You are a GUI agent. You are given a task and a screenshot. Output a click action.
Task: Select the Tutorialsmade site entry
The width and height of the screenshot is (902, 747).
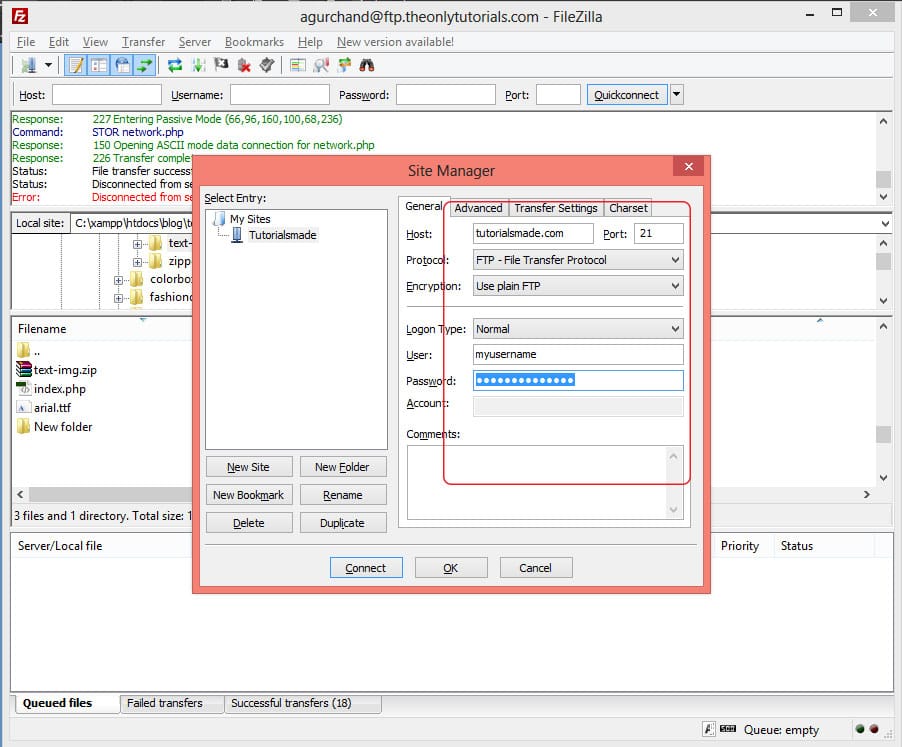point(282,235)
